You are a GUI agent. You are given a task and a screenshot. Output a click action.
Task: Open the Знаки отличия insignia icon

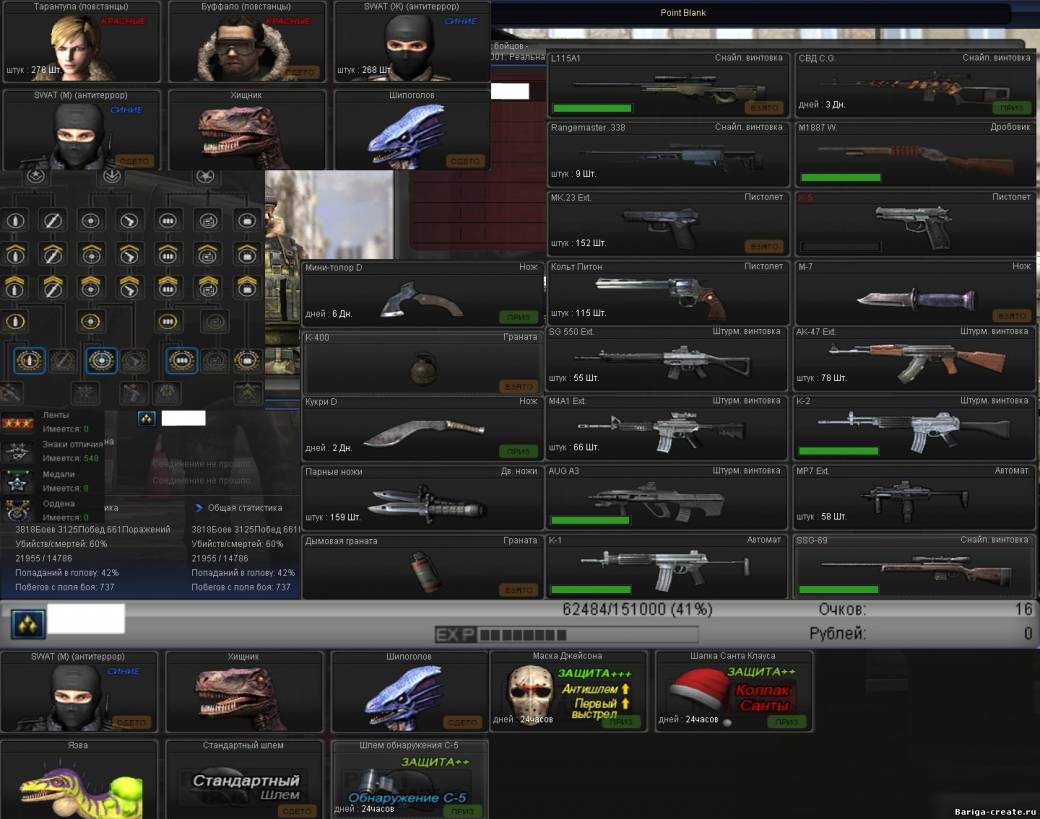tap(17, 452)
